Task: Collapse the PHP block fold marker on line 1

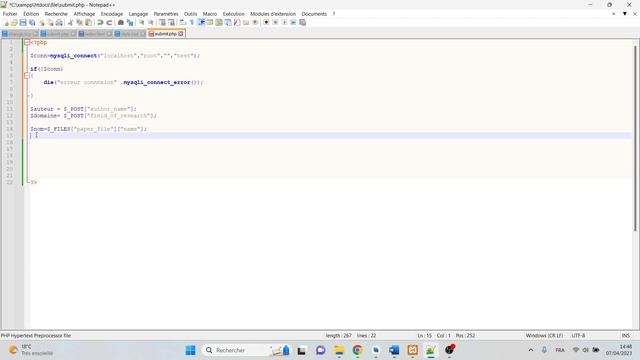Action: click(x=27, y=42)
